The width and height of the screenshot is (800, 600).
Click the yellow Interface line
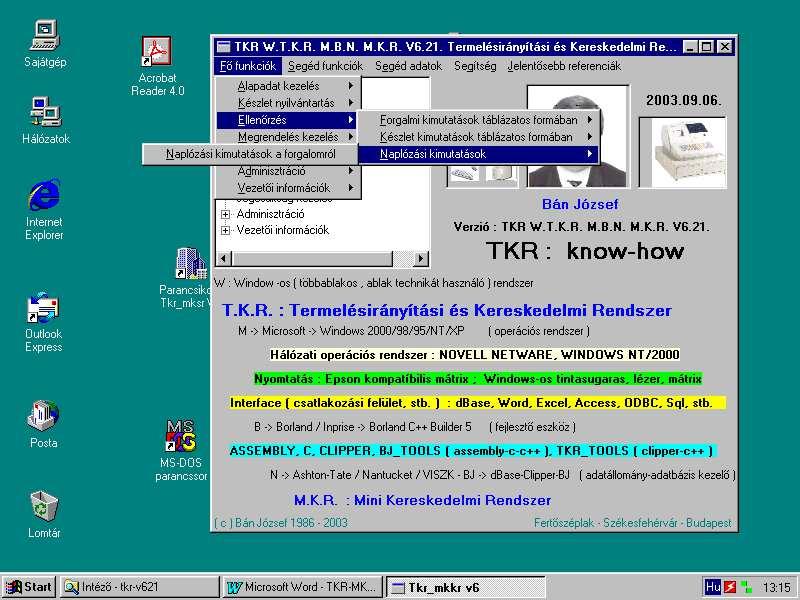[x=478, y=403]
